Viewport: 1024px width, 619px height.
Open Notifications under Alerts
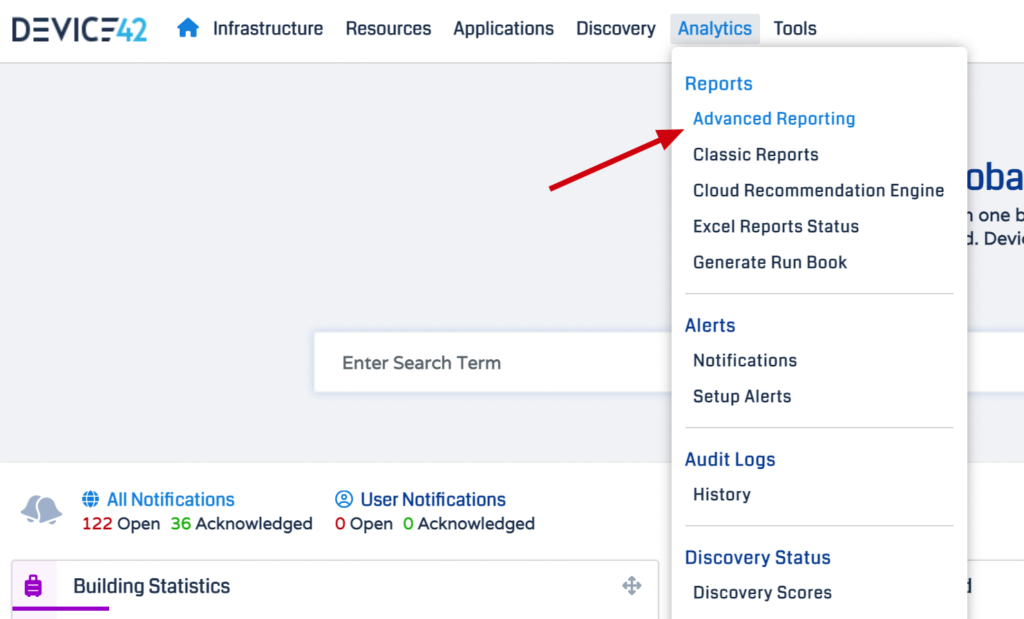coord(744,360)
